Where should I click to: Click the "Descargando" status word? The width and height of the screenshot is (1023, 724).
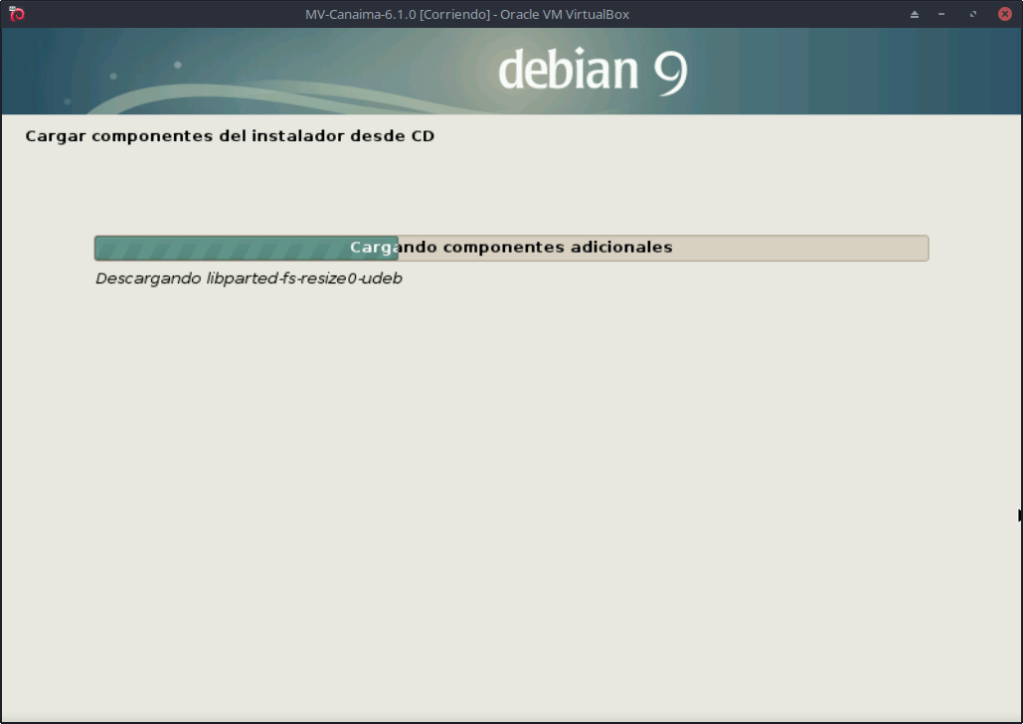(148, 278)
